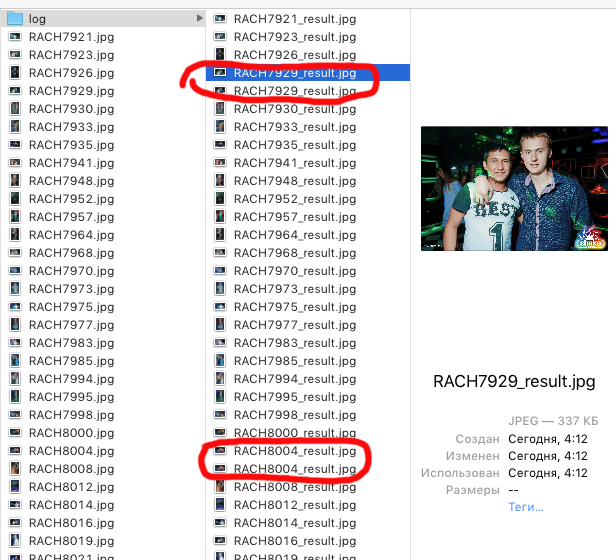This screenshot has height=560, width=616.
Task: Select file RACH7948_result.jpg
Action: (295, 181)
